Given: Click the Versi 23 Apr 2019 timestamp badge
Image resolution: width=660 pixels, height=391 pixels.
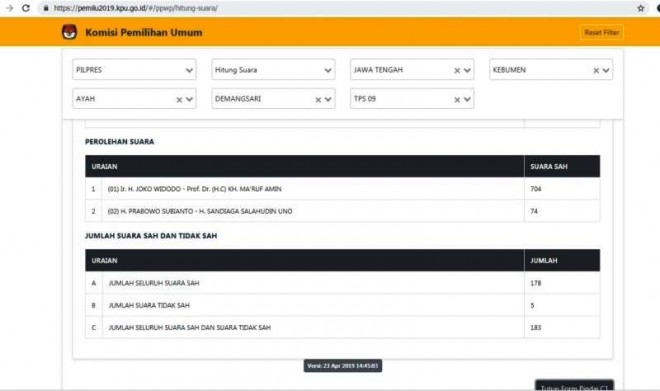Looking at the screenshot, I should (x=343, y=366).
